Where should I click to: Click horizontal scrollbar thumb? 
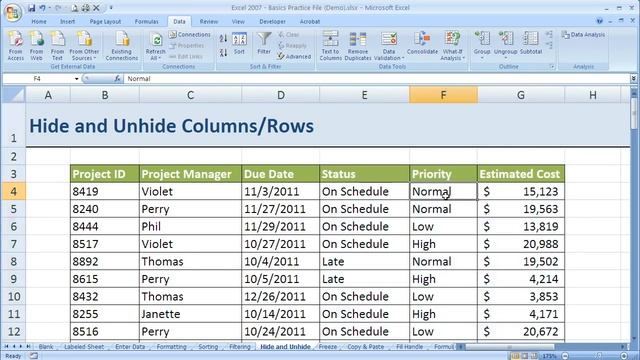tap(509, 347)
